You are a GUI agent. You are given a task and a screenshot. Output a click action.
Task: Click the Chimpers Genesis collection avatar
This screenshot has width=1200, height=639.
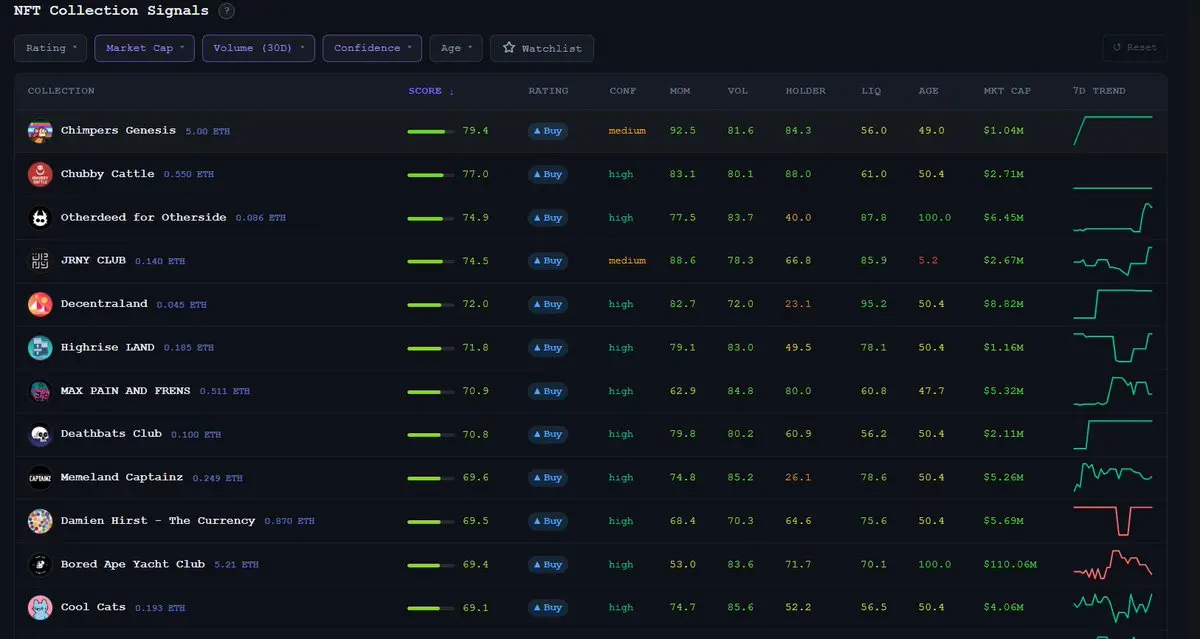40,131
